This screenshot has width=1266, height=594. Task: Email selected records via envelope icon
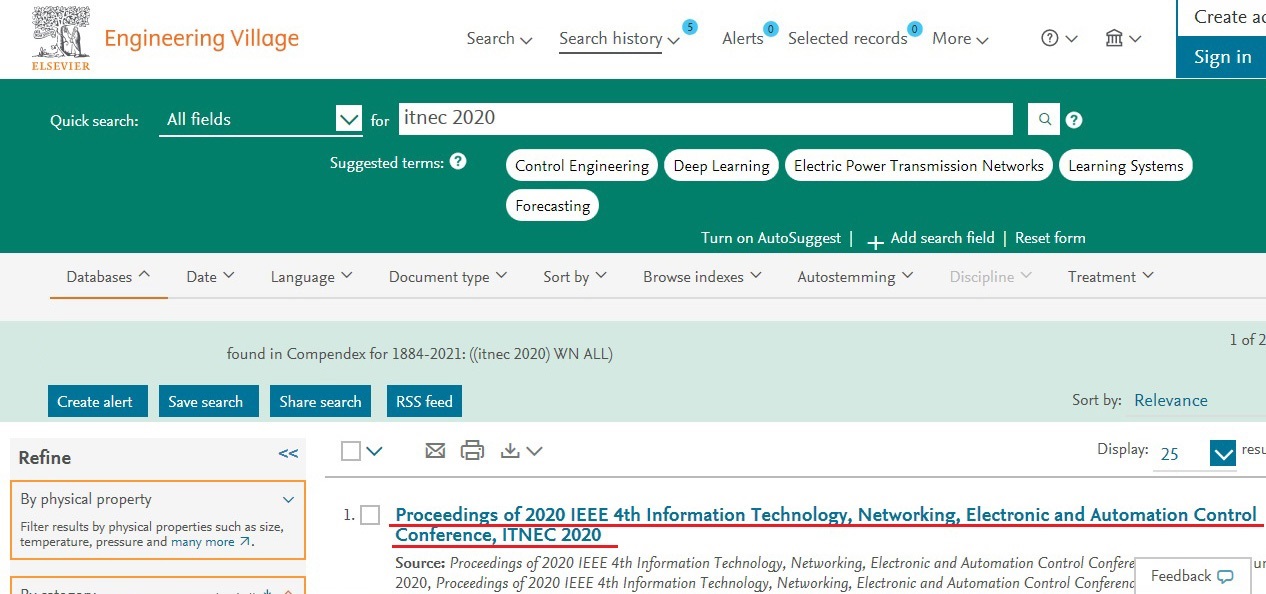click(435, 451)
